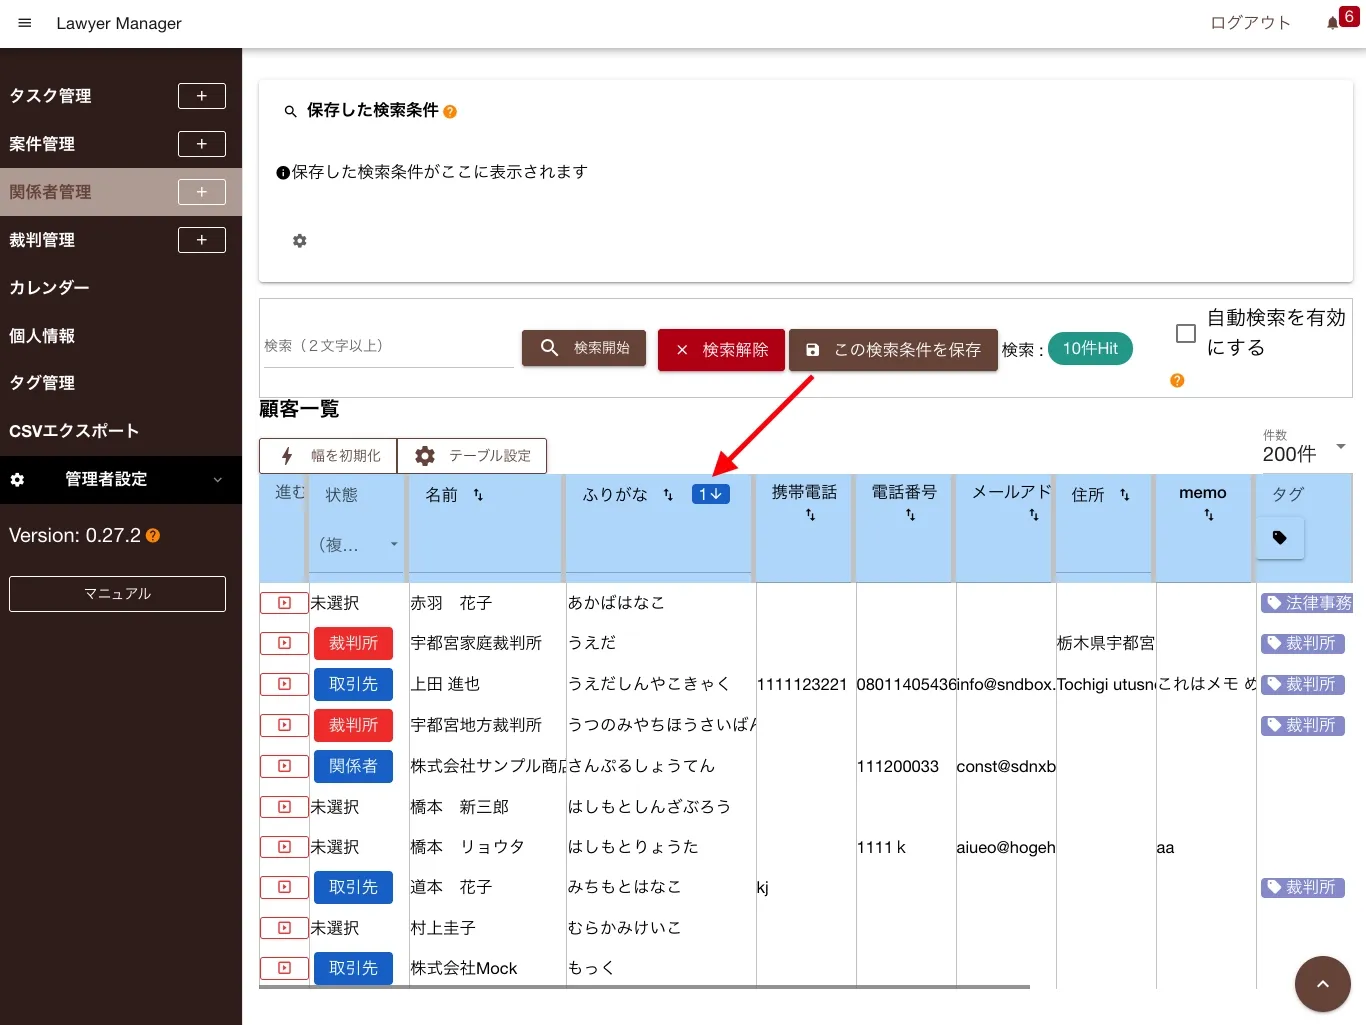Click the 裁判所 status badge for 宇都宮地方裁判所
This screenshot has width=1366, height=1025.
[x=353, y=725]
